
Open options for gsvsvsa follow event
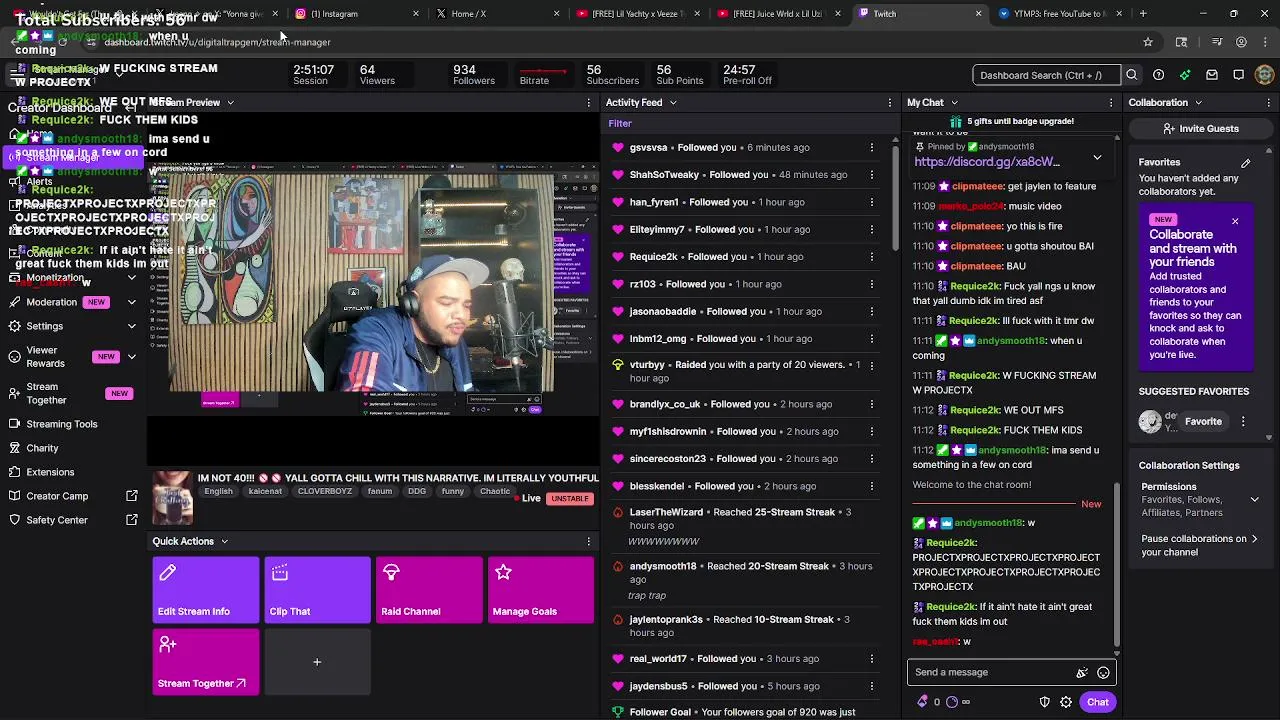872,147
